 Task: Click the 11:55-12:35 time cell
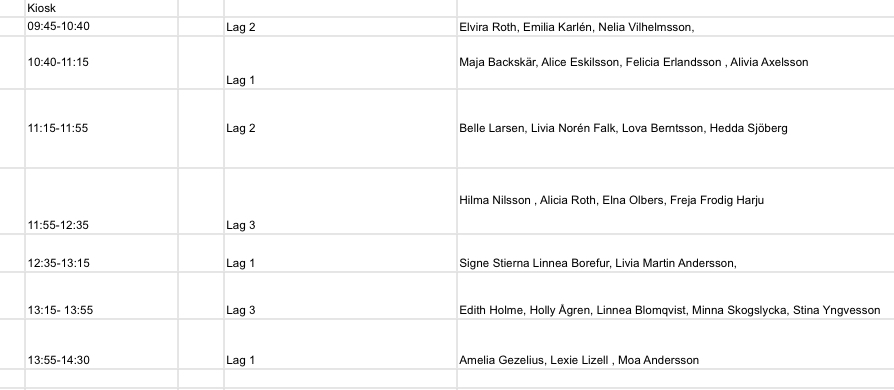(101, 201)
